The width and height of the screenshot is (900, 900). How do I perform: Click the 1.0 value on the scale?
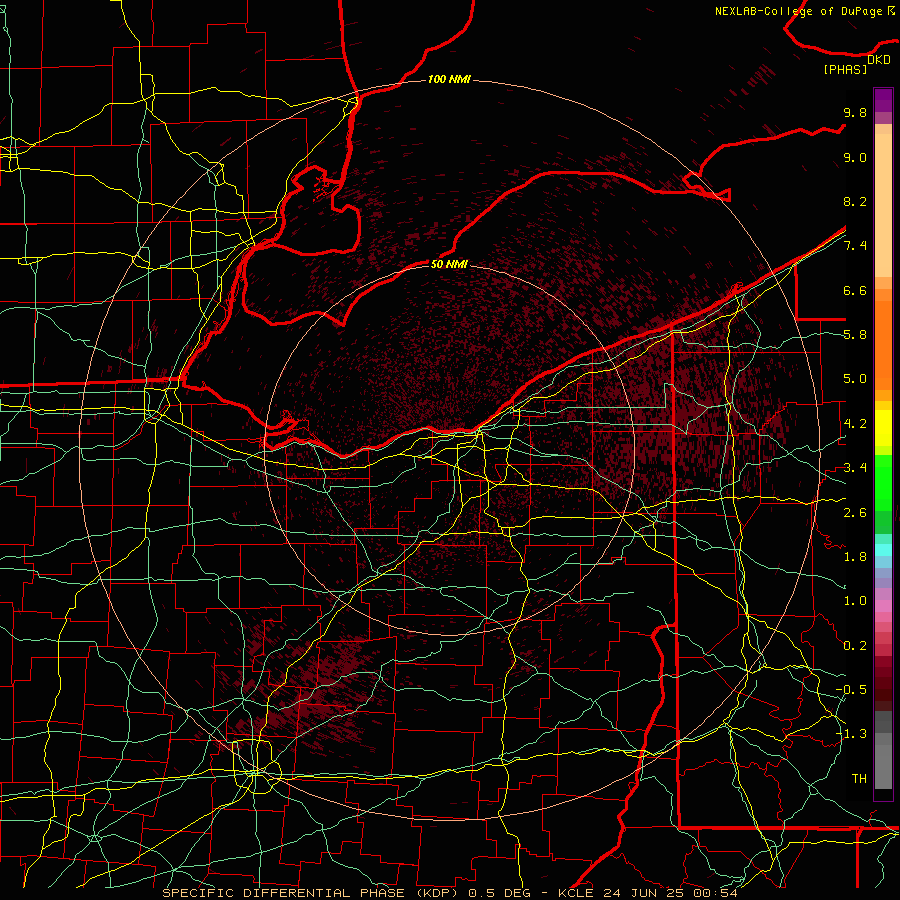coord(855,601)
